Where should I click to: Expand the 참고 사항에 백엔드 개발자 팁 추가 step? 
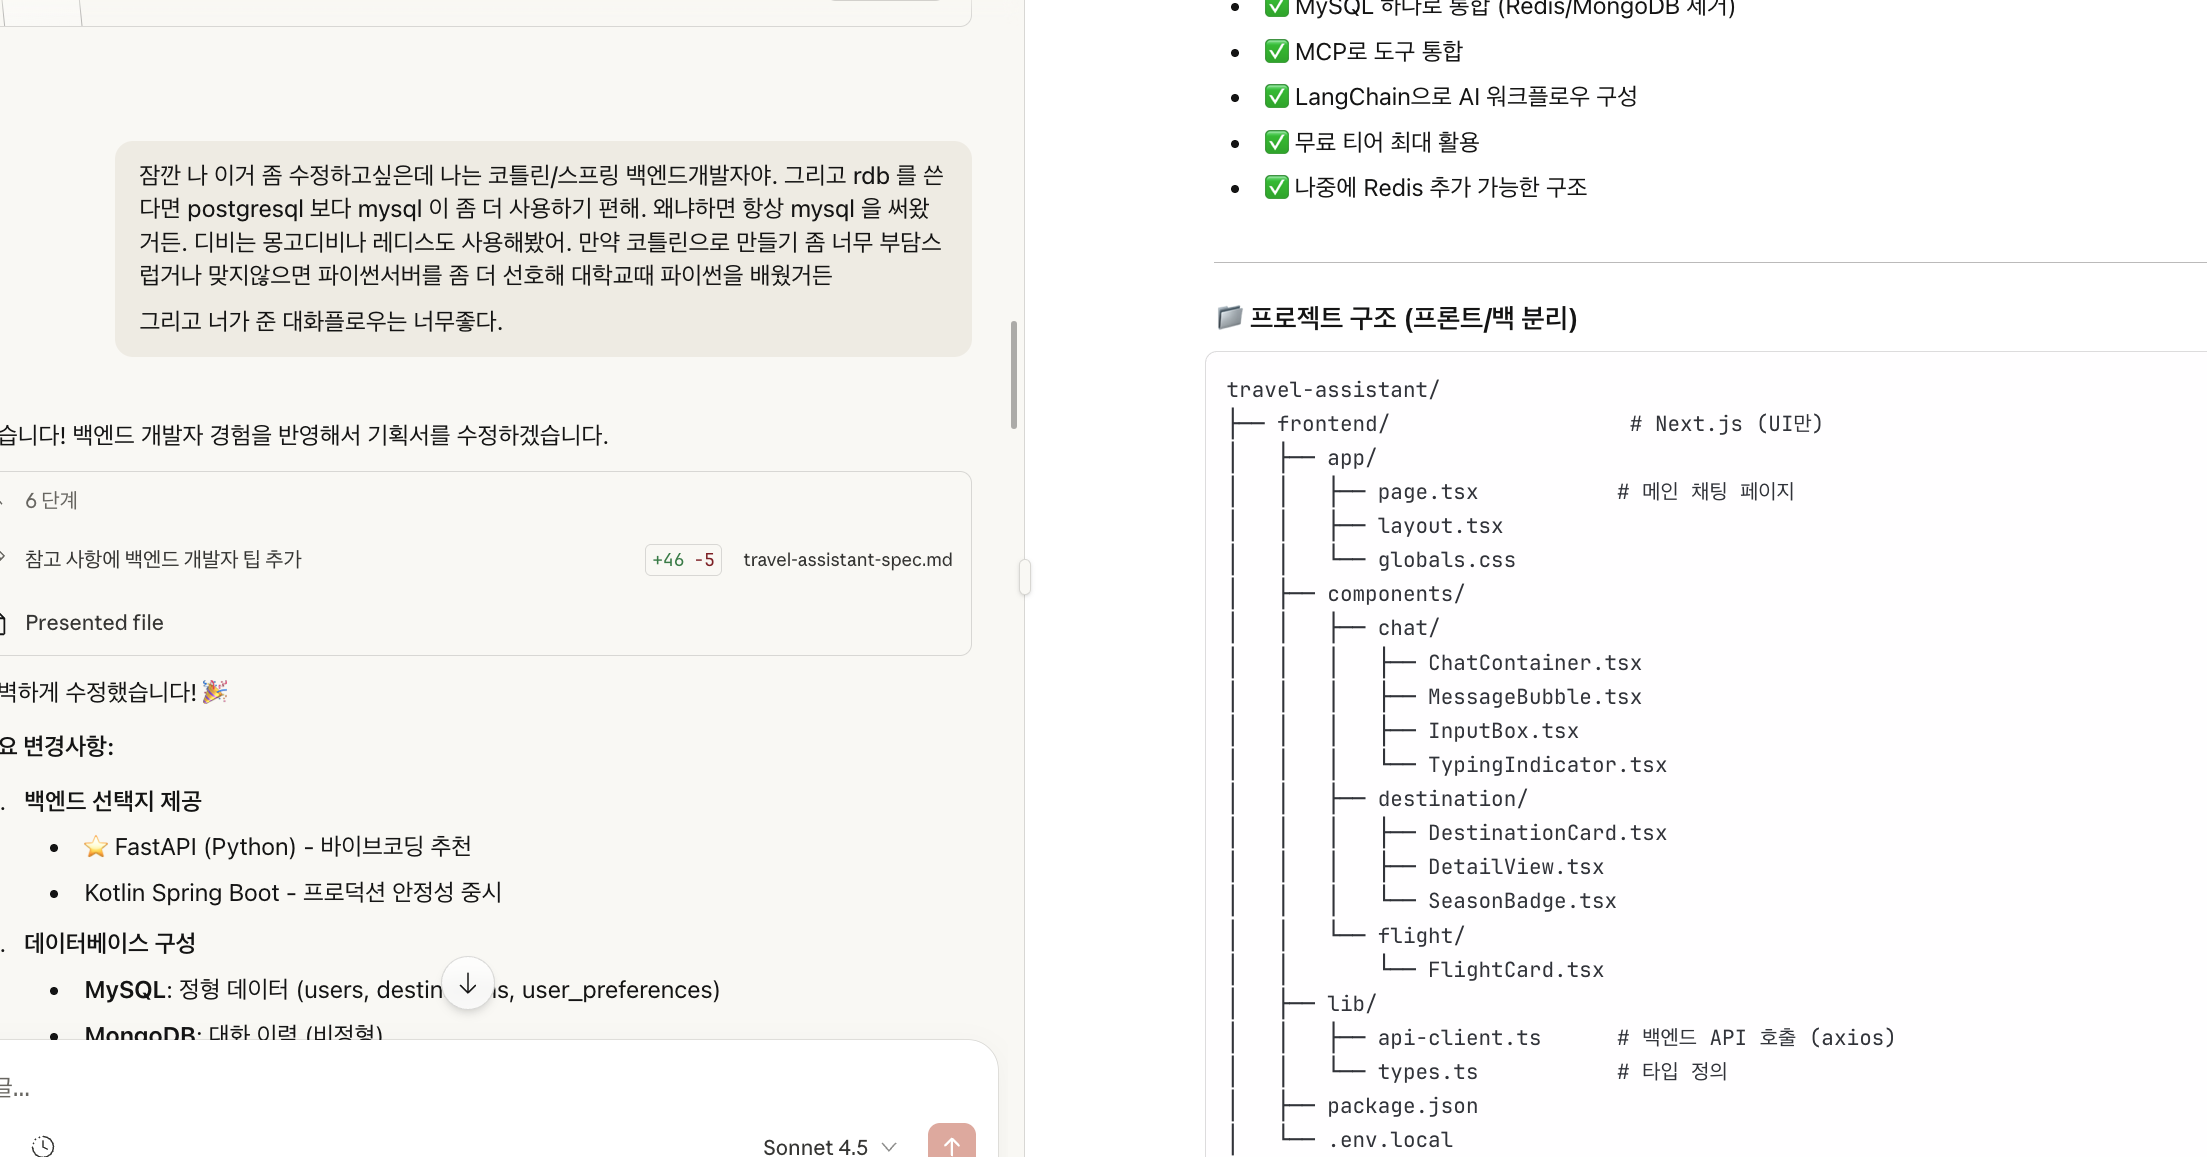coord(162,559)
